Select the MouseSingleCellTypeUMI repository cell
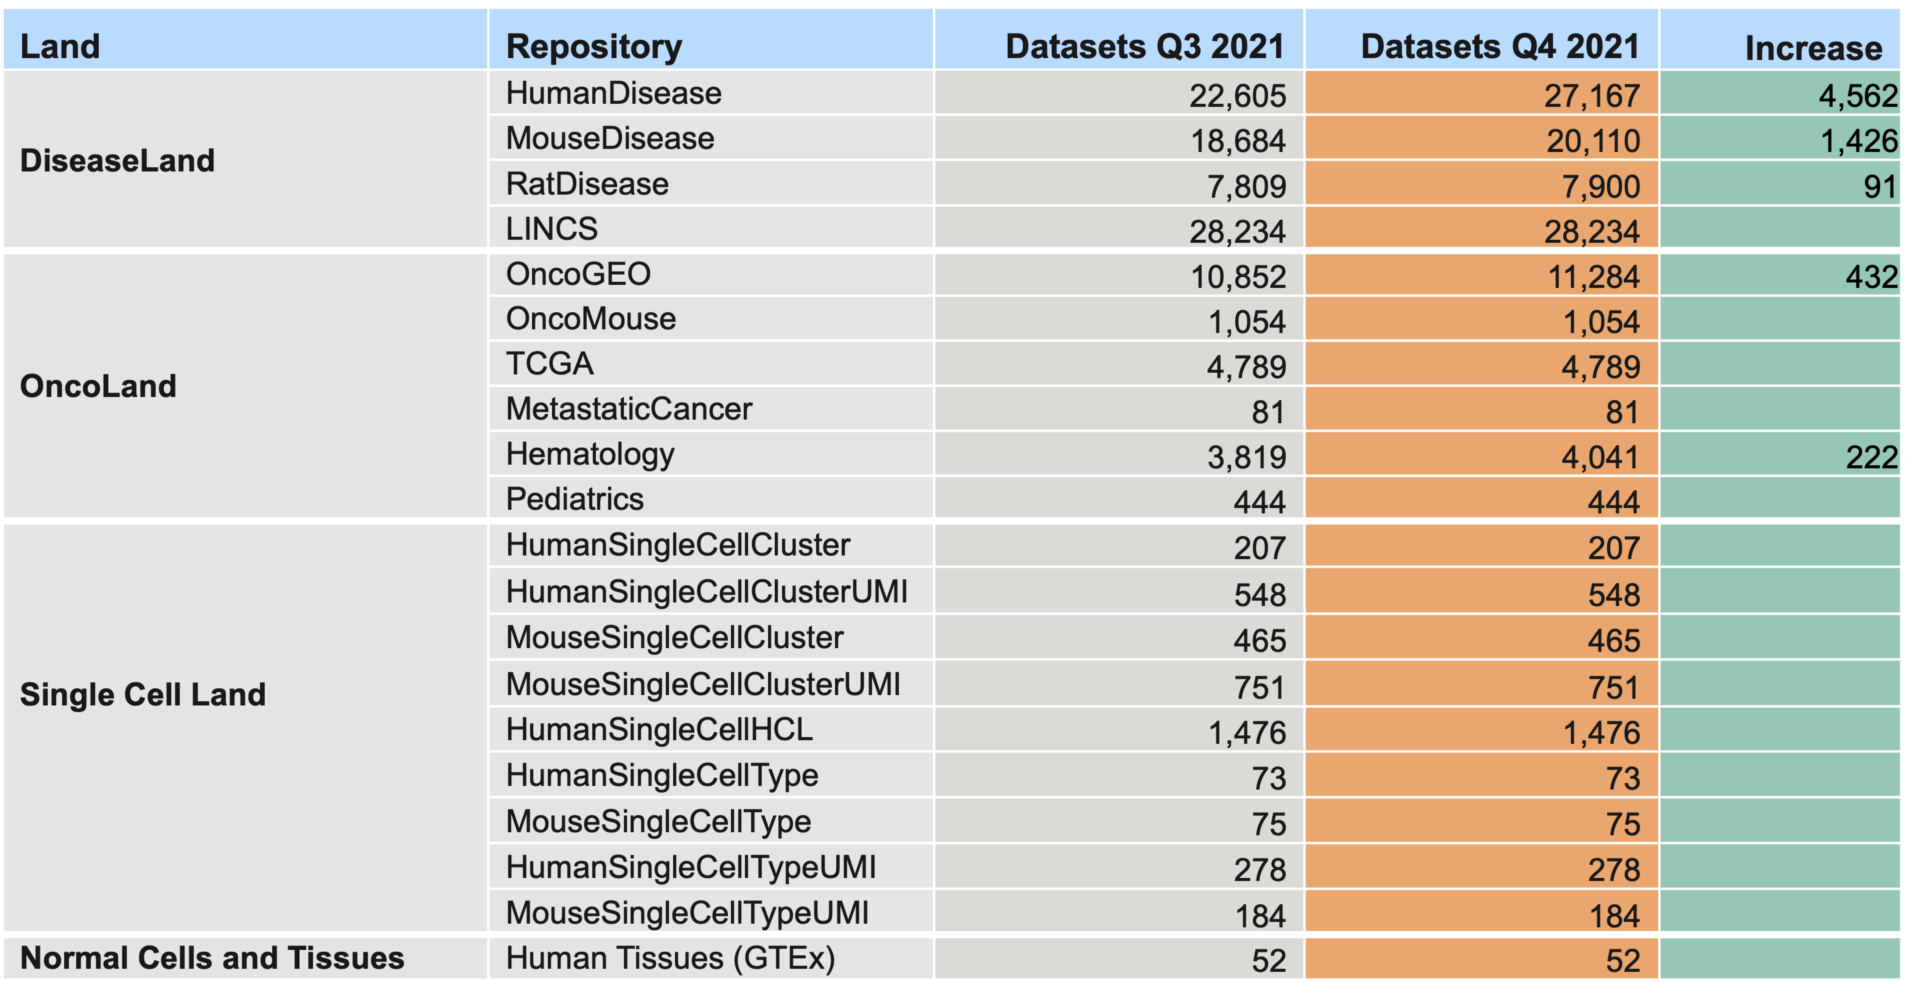1905x982 pixels. [x=687, y=913]
